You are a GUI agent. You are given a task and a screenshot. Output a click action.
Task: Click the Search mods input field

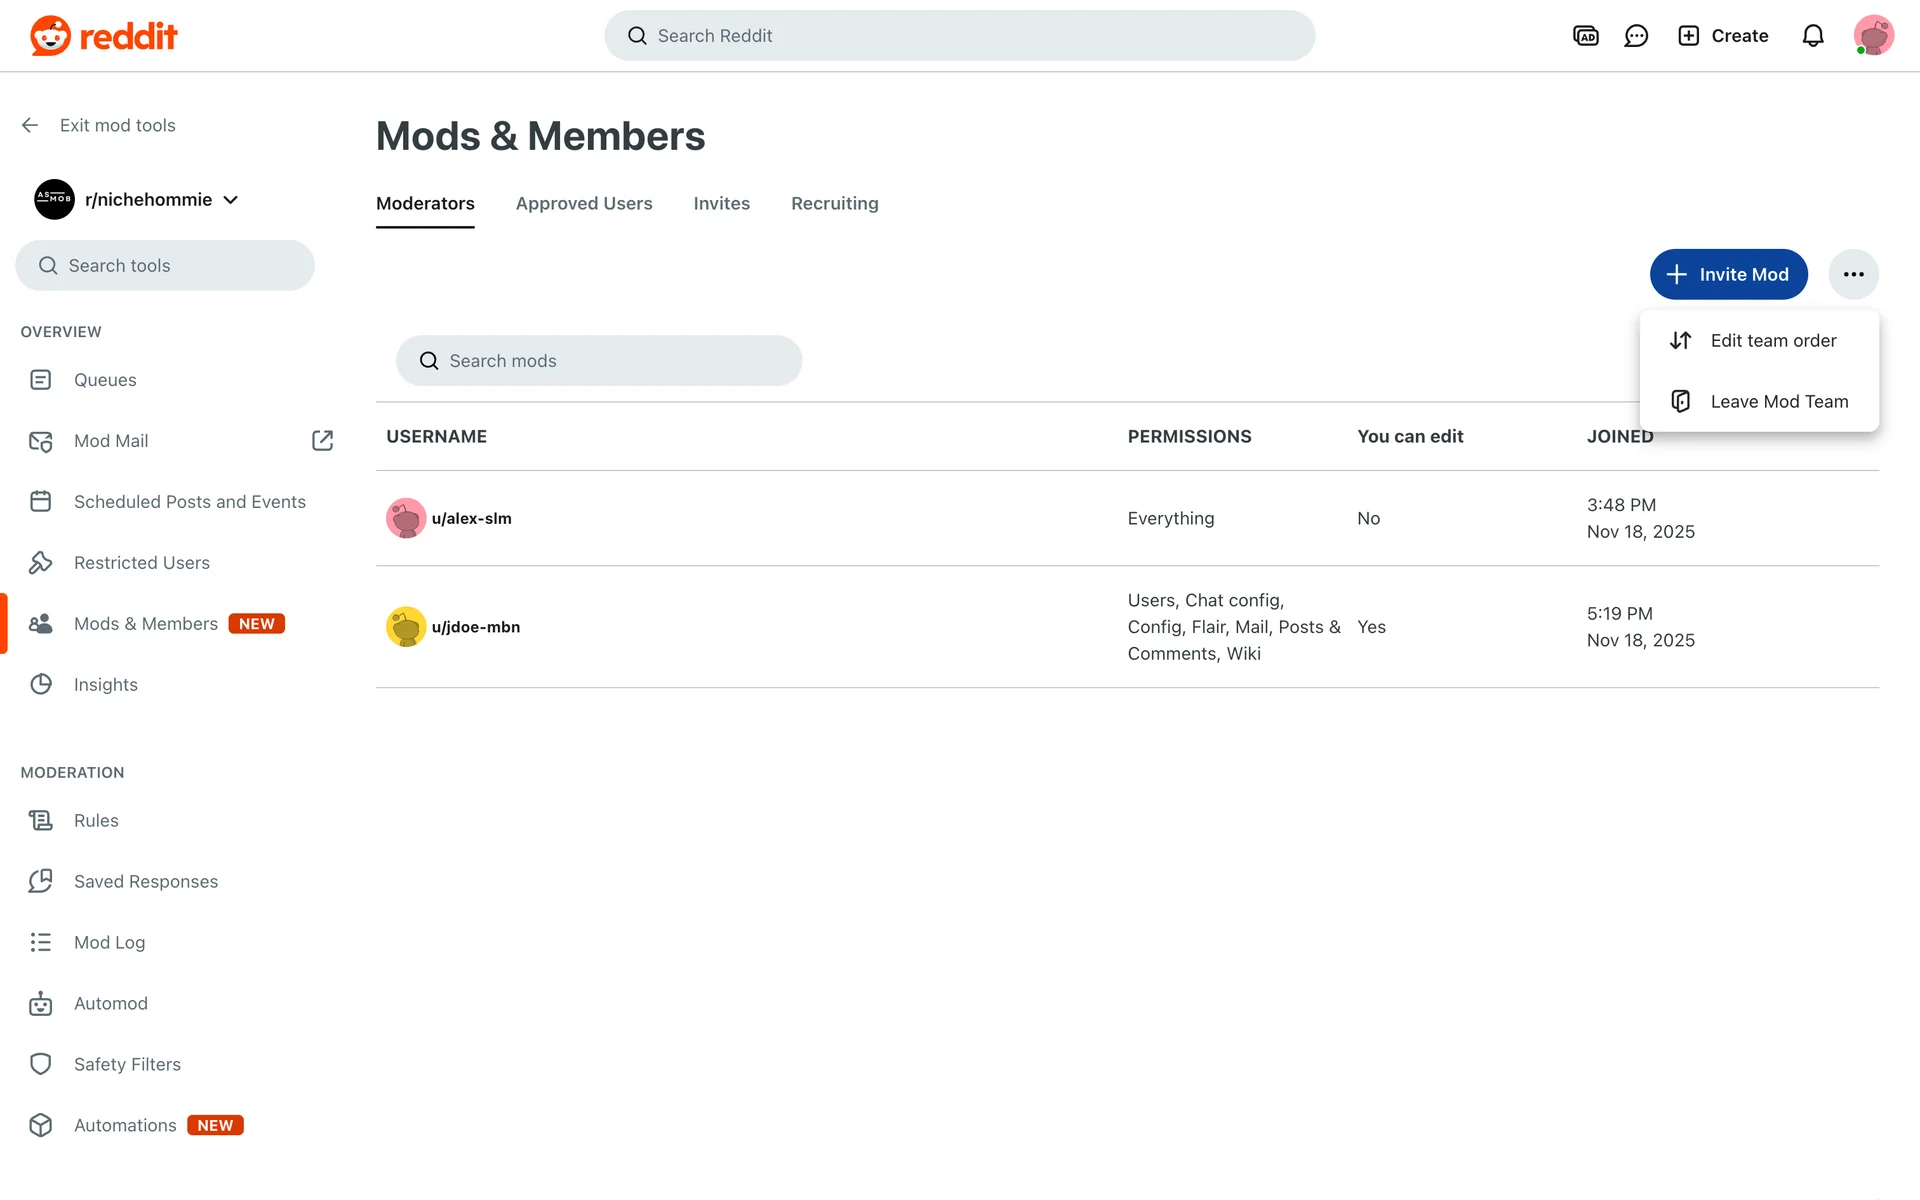[599, 361]
